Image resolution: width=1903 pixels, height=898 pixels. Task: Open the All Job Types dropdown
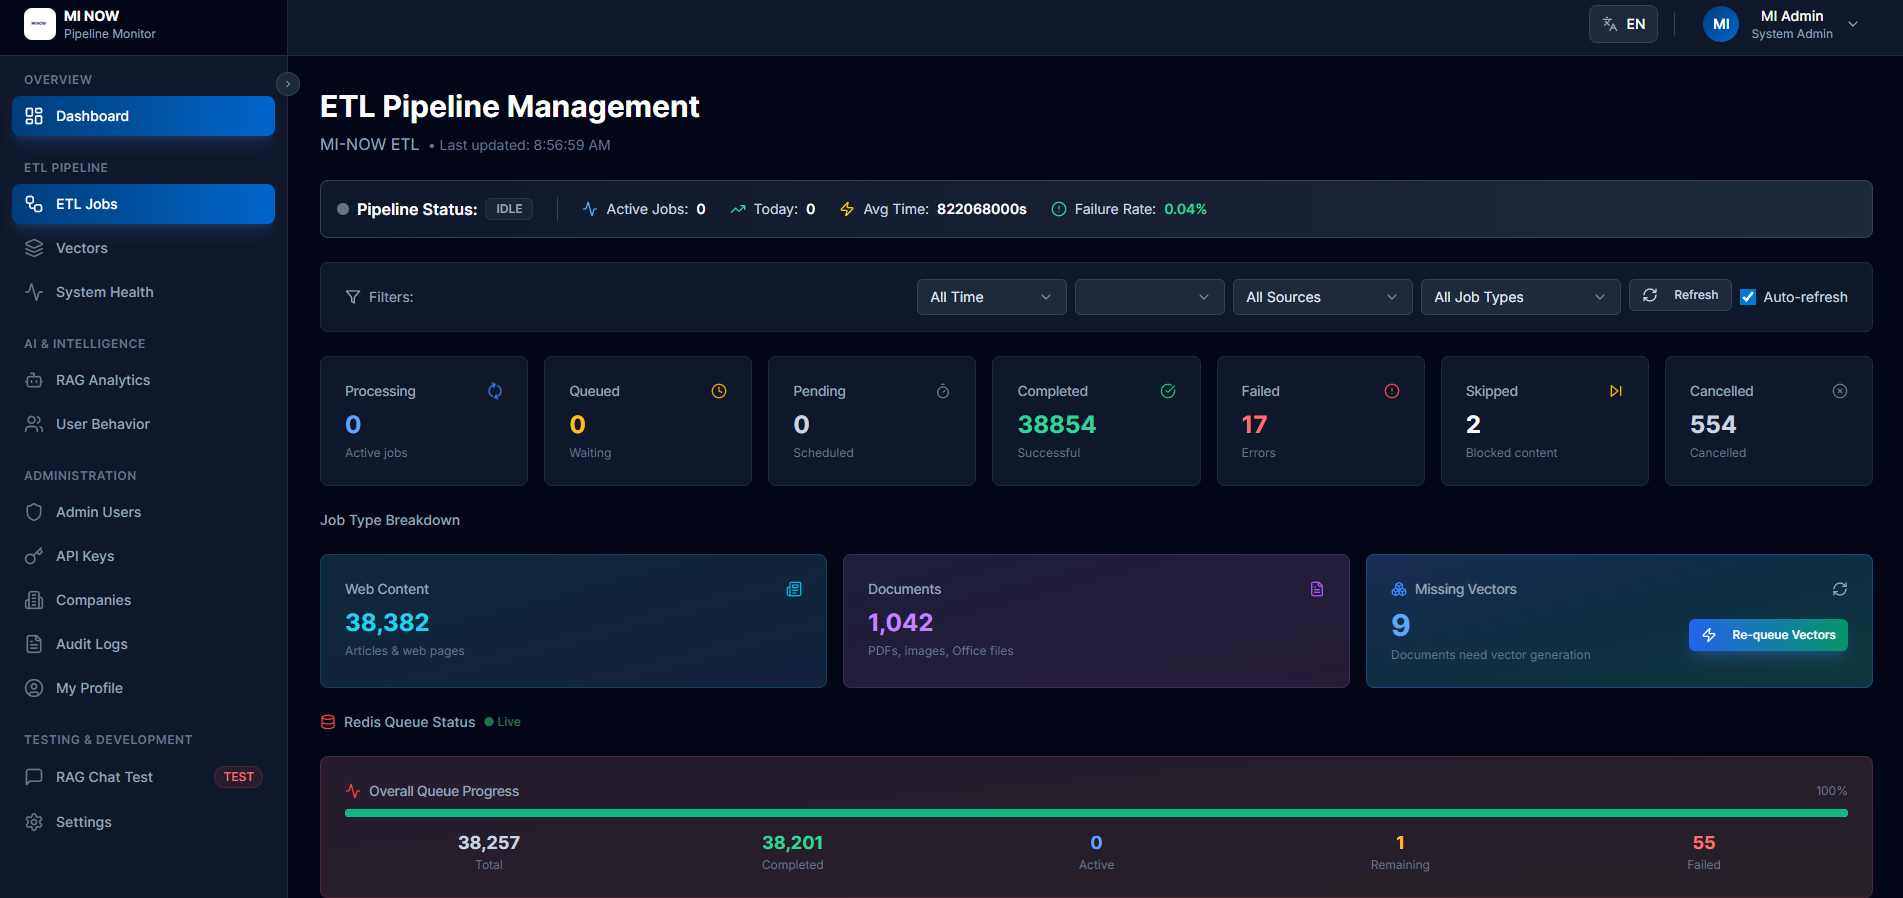pos(1519,297)
